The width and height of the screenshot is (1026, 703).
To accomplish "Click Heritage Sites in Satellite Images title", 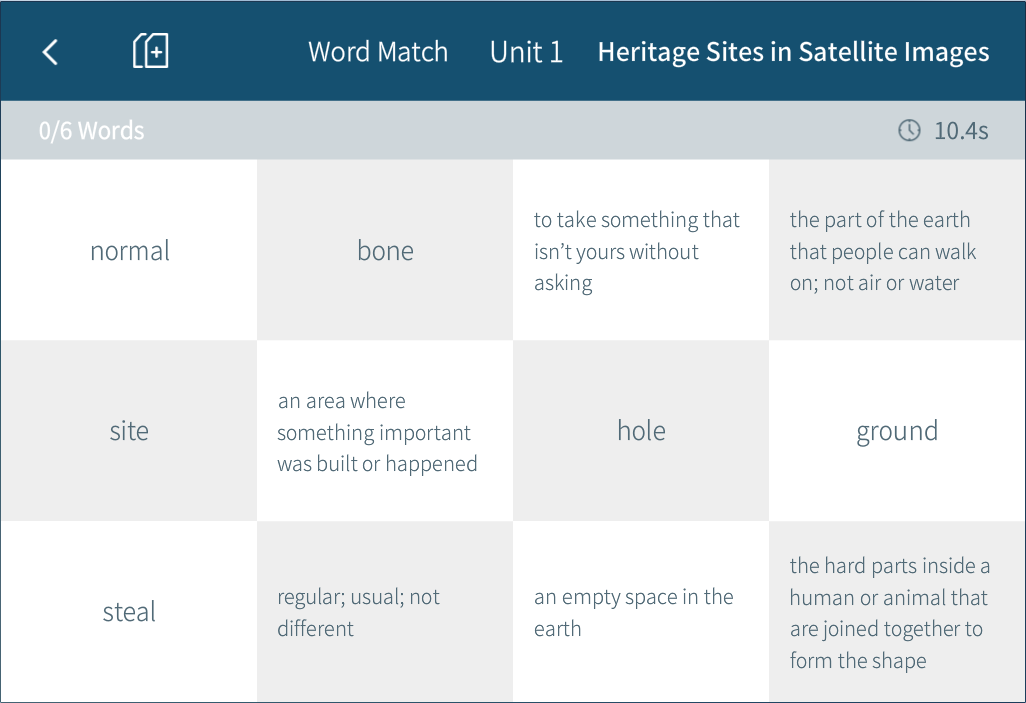I will (793, 52).
